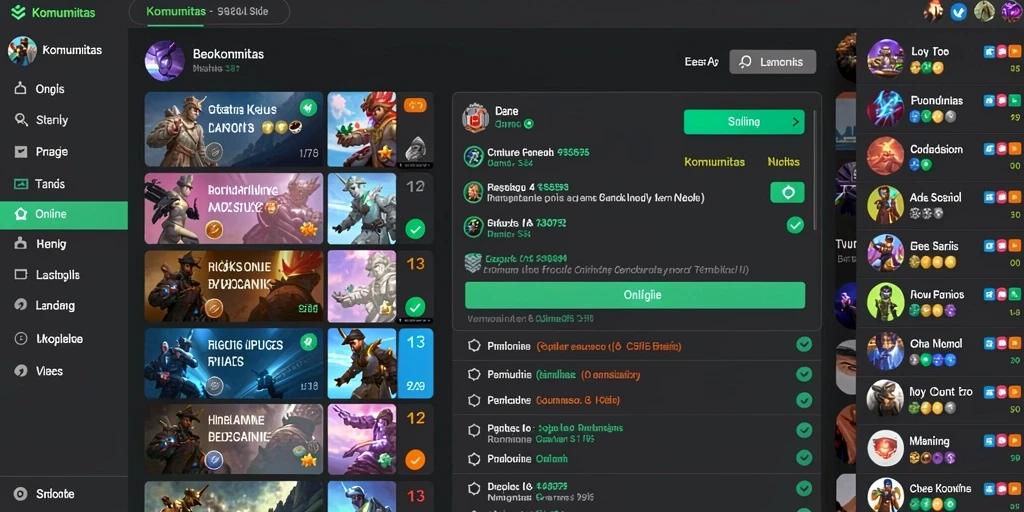Screen dimensions: 1024x512
Task: Select the Online item in the sidebar
Action: pyautogui.click(x=64, y=215)
